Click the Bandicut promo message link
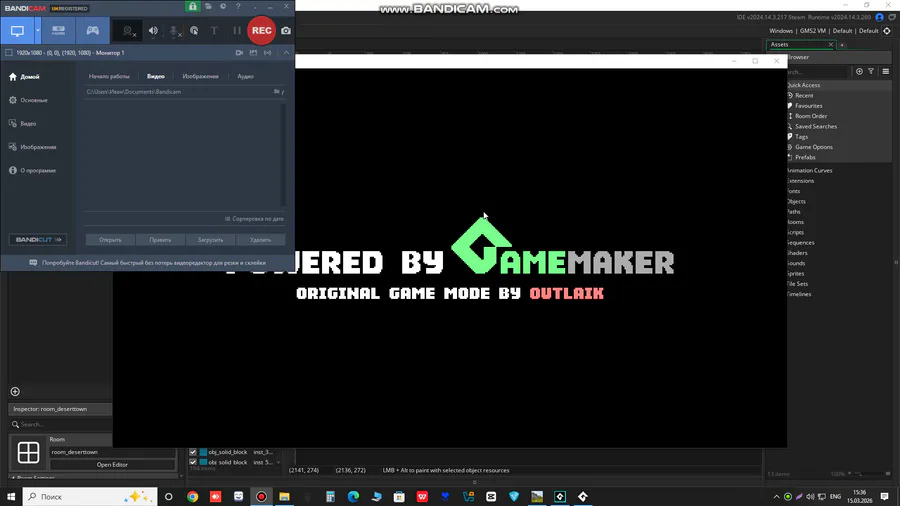This screenshot has height=506, width=900. (x=154, y=263)
